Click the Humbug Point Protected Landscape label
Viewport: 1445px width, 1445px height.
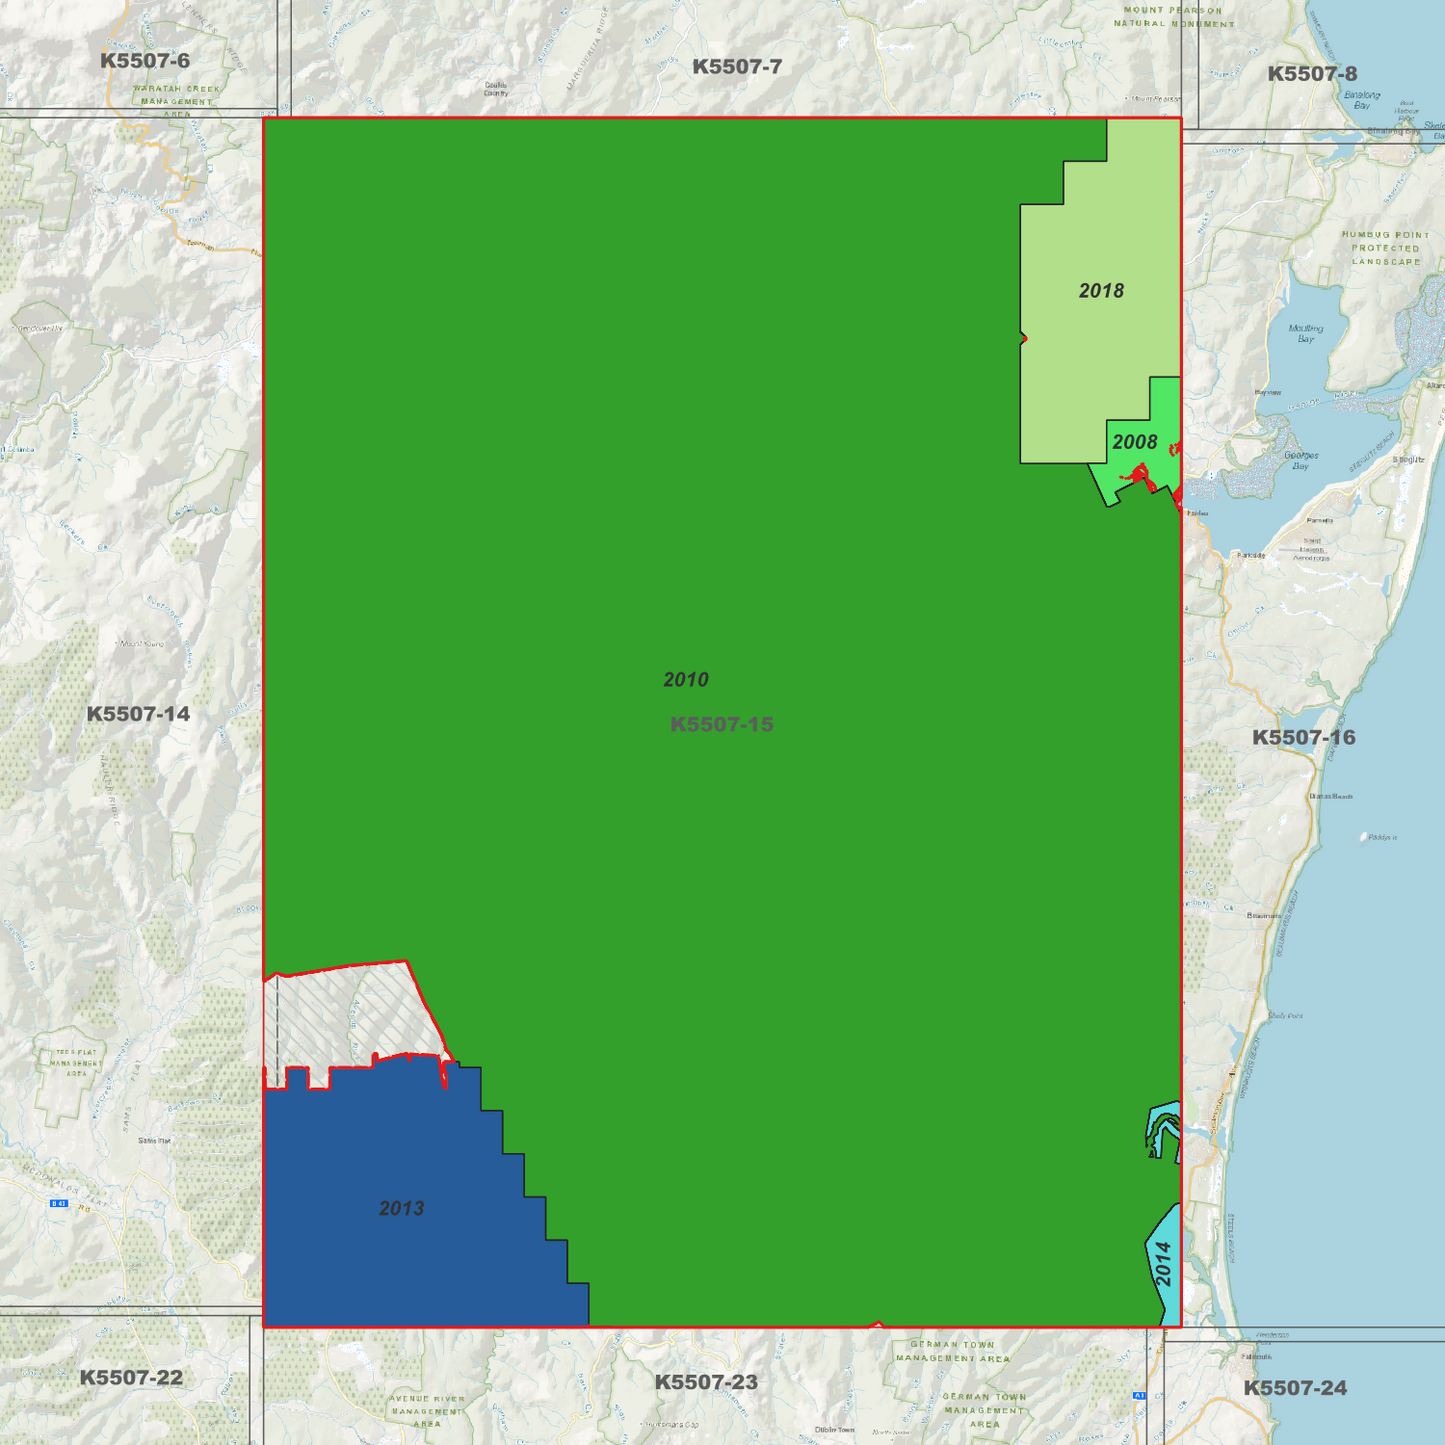tap(1386, 248)
